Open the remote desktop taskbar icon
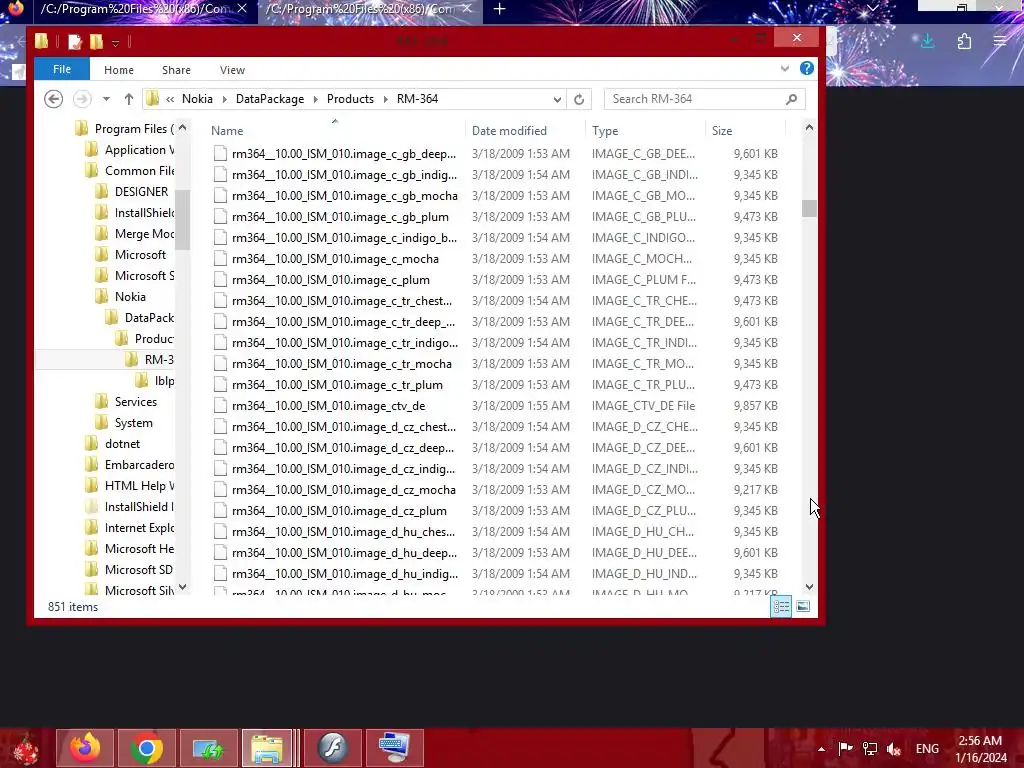The height and width of the screenshot is (768, 1024). tap(394, 748)
